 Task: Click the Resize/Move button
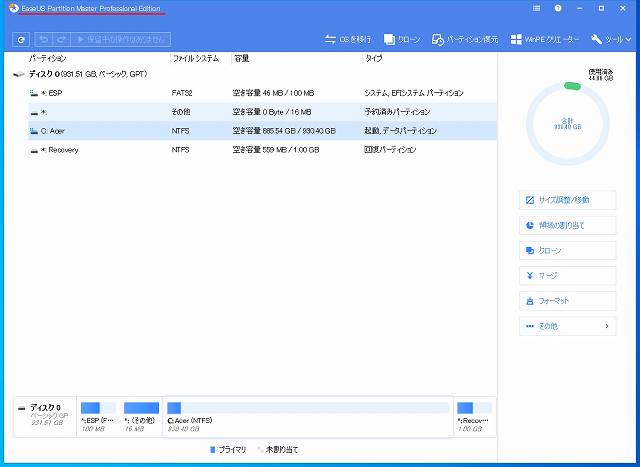pyautogui.click(x=567, y=200)
